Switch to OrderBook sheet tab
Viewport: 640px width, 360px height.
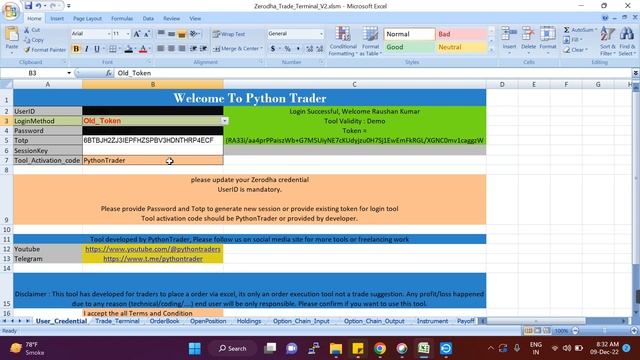(x=164, y=321)
